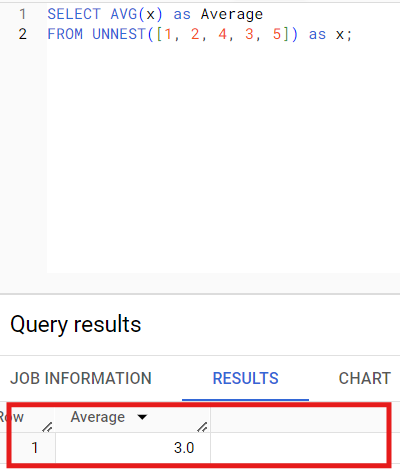Open the Average column sort dropdown arrow
The image size is (400, 475).
(142, 417)
